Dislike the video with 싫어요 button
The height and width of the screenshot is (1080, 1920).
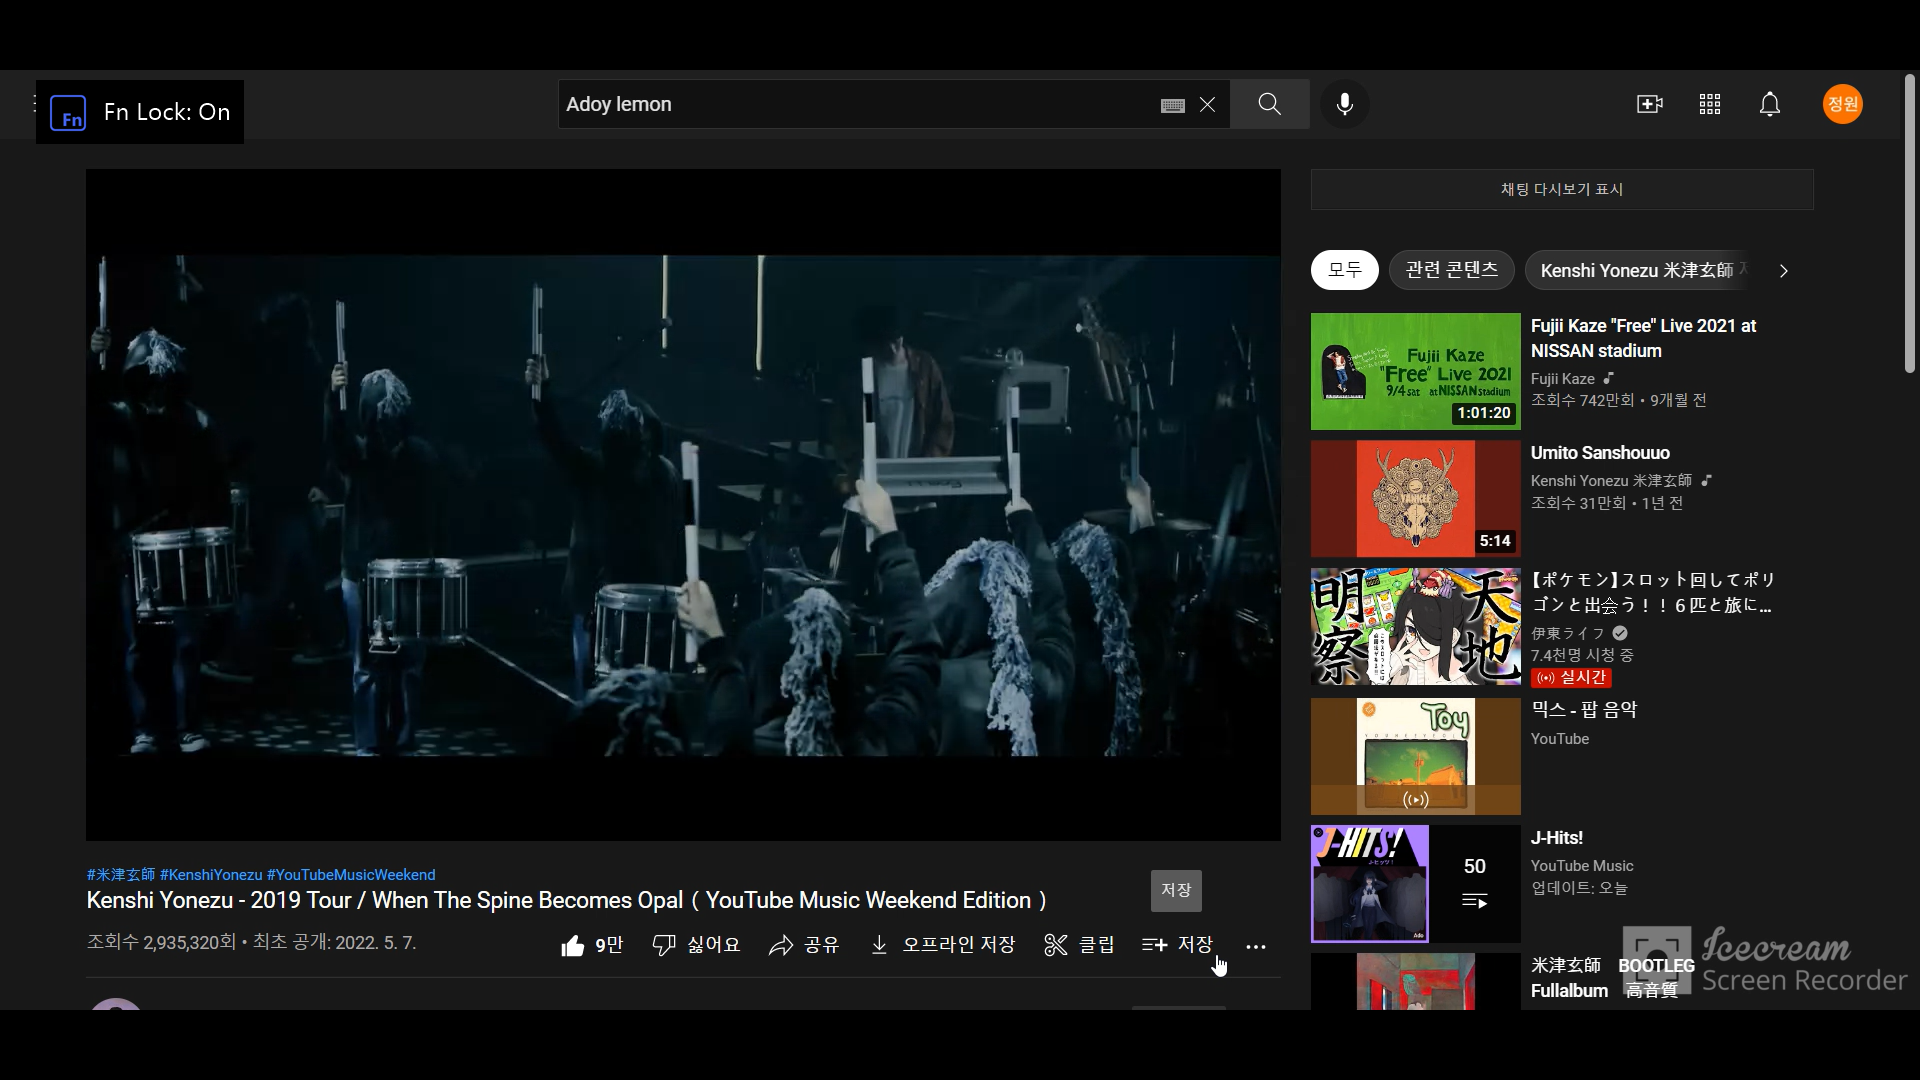pyautogui.click(x=697, y=945)
